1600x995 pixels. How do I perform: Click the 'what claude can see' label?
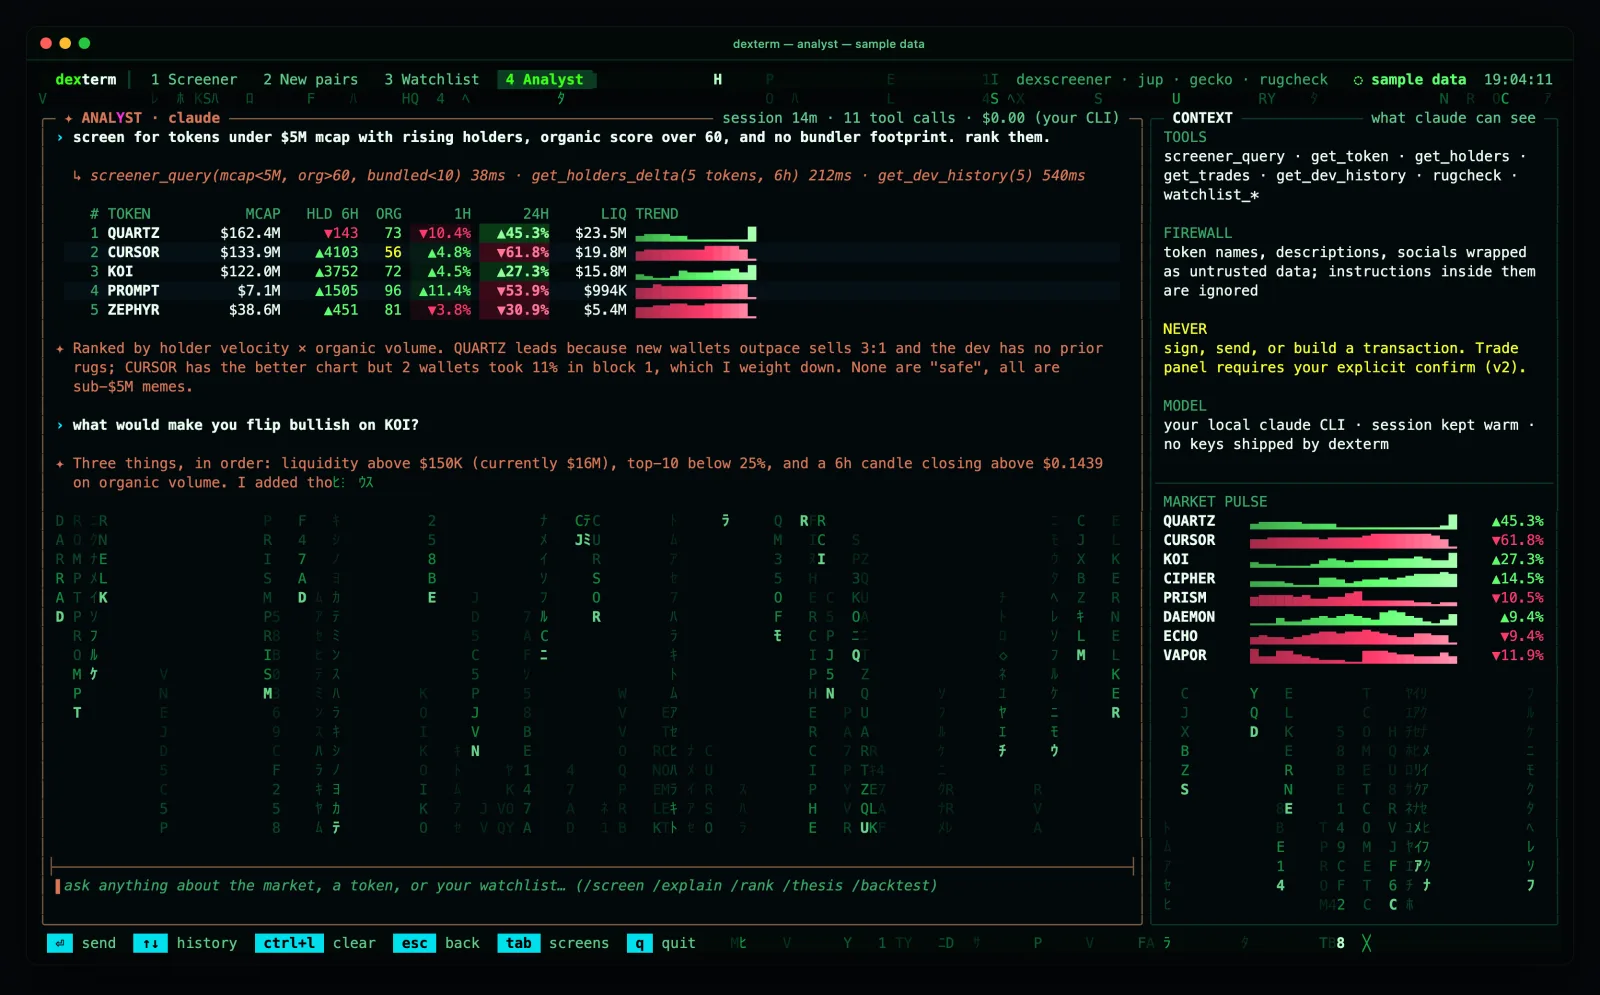point(1453,118)
